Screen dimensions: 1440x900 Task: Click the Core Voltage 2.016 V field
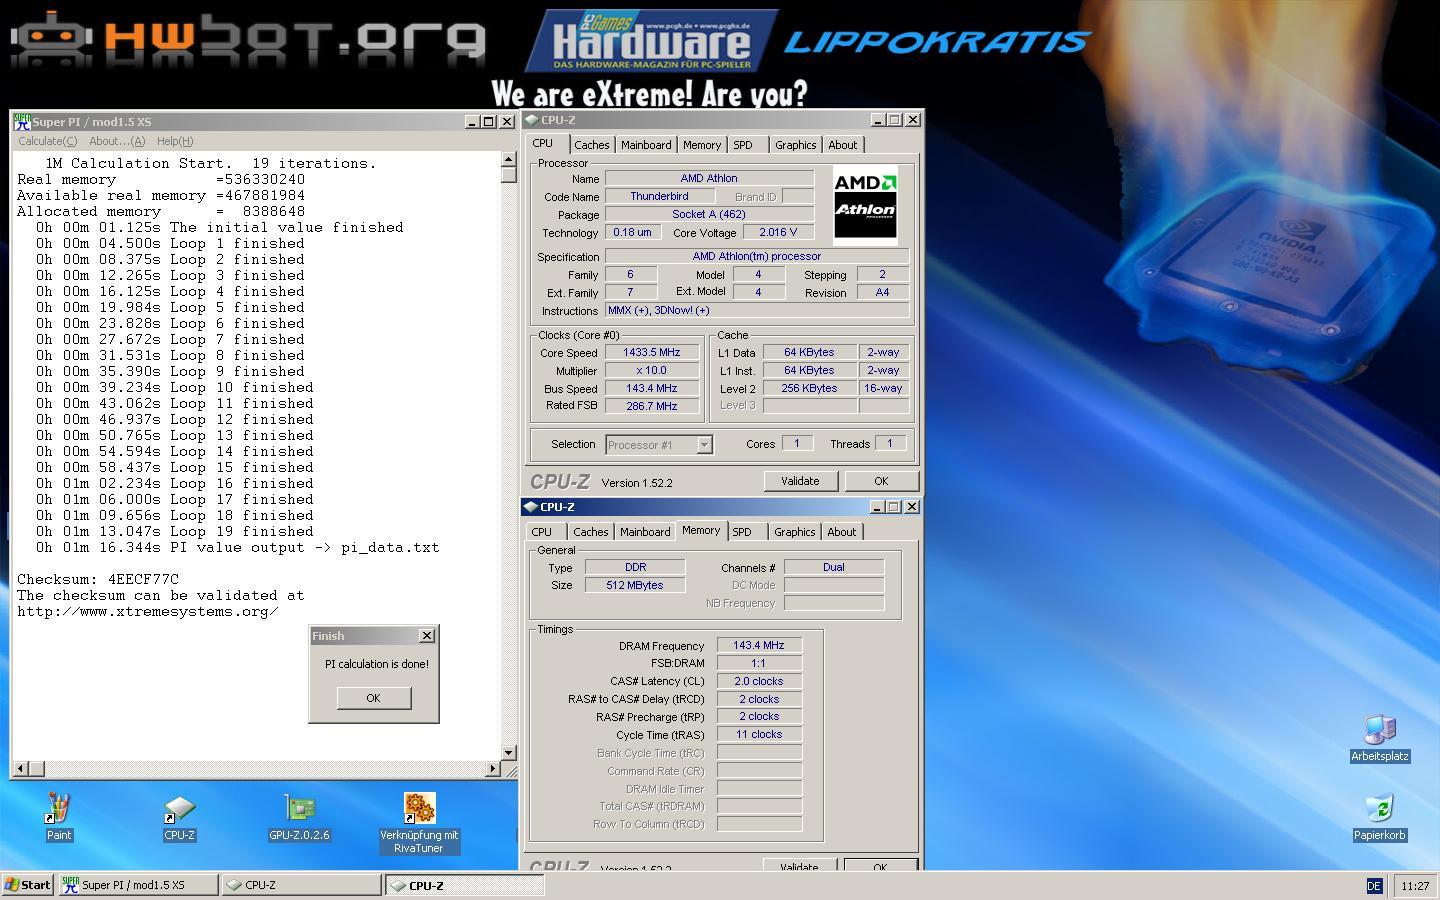tap(779, 232)
